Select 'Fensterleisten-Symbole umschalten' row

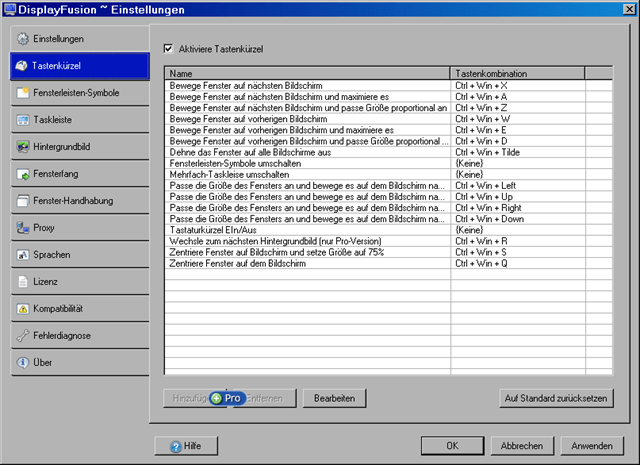389,163
